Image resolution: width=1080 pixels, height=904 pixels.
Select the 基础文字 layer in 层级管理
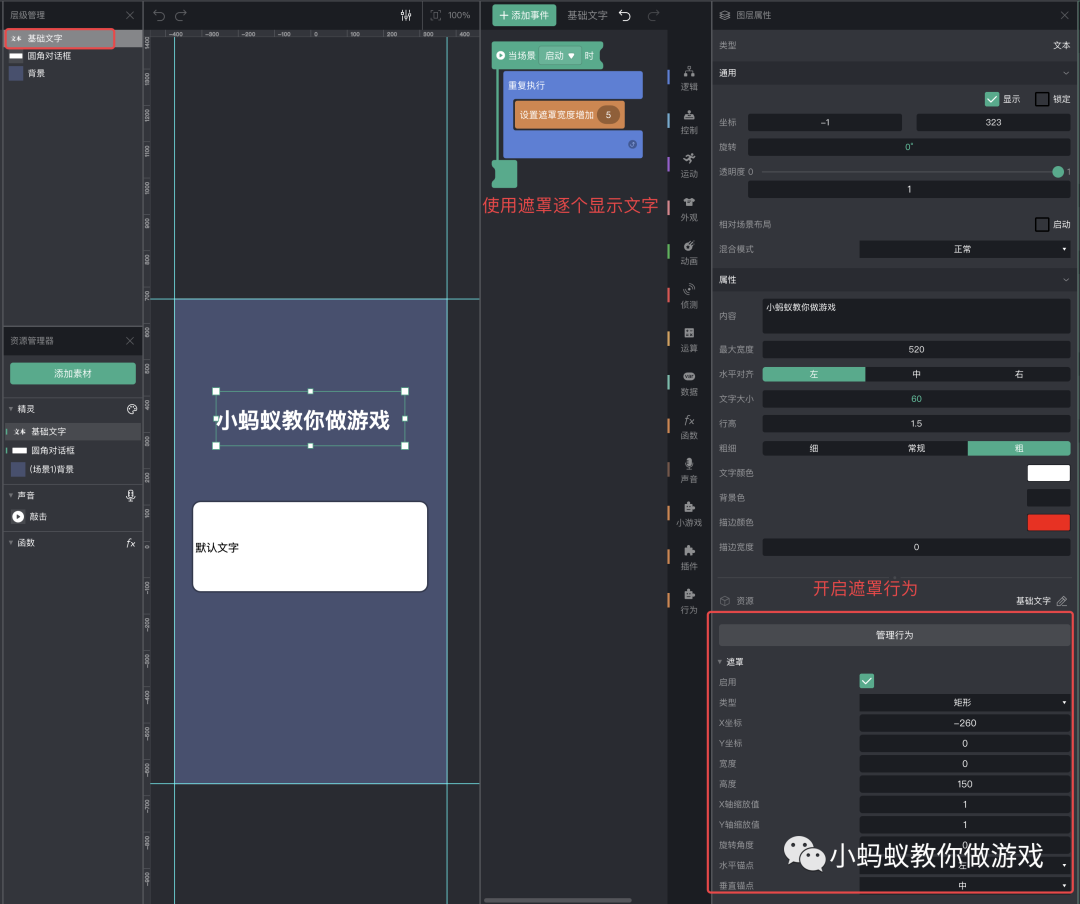(x=72, y=39)
